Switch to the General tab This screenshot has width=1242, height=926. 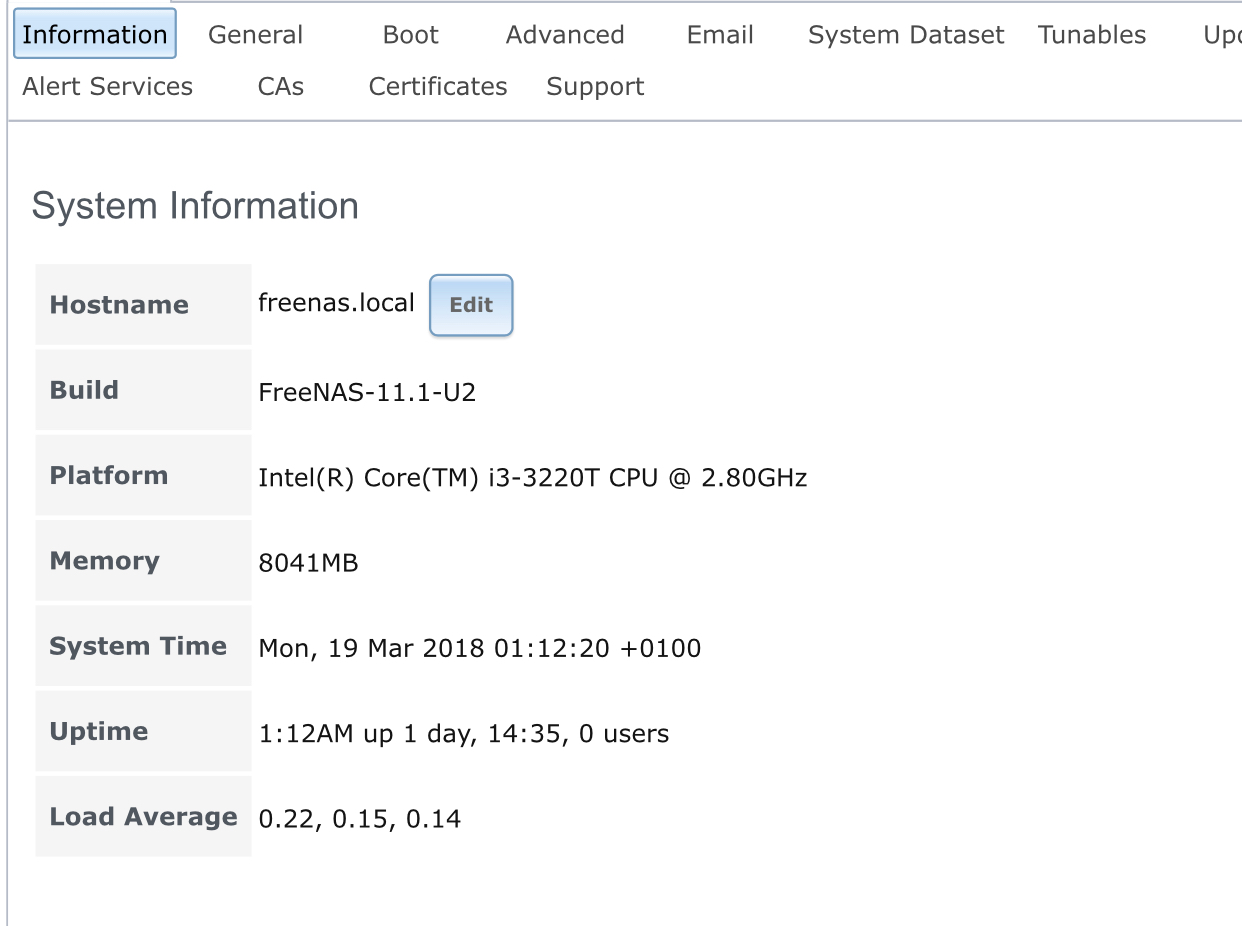pos(255,35)
